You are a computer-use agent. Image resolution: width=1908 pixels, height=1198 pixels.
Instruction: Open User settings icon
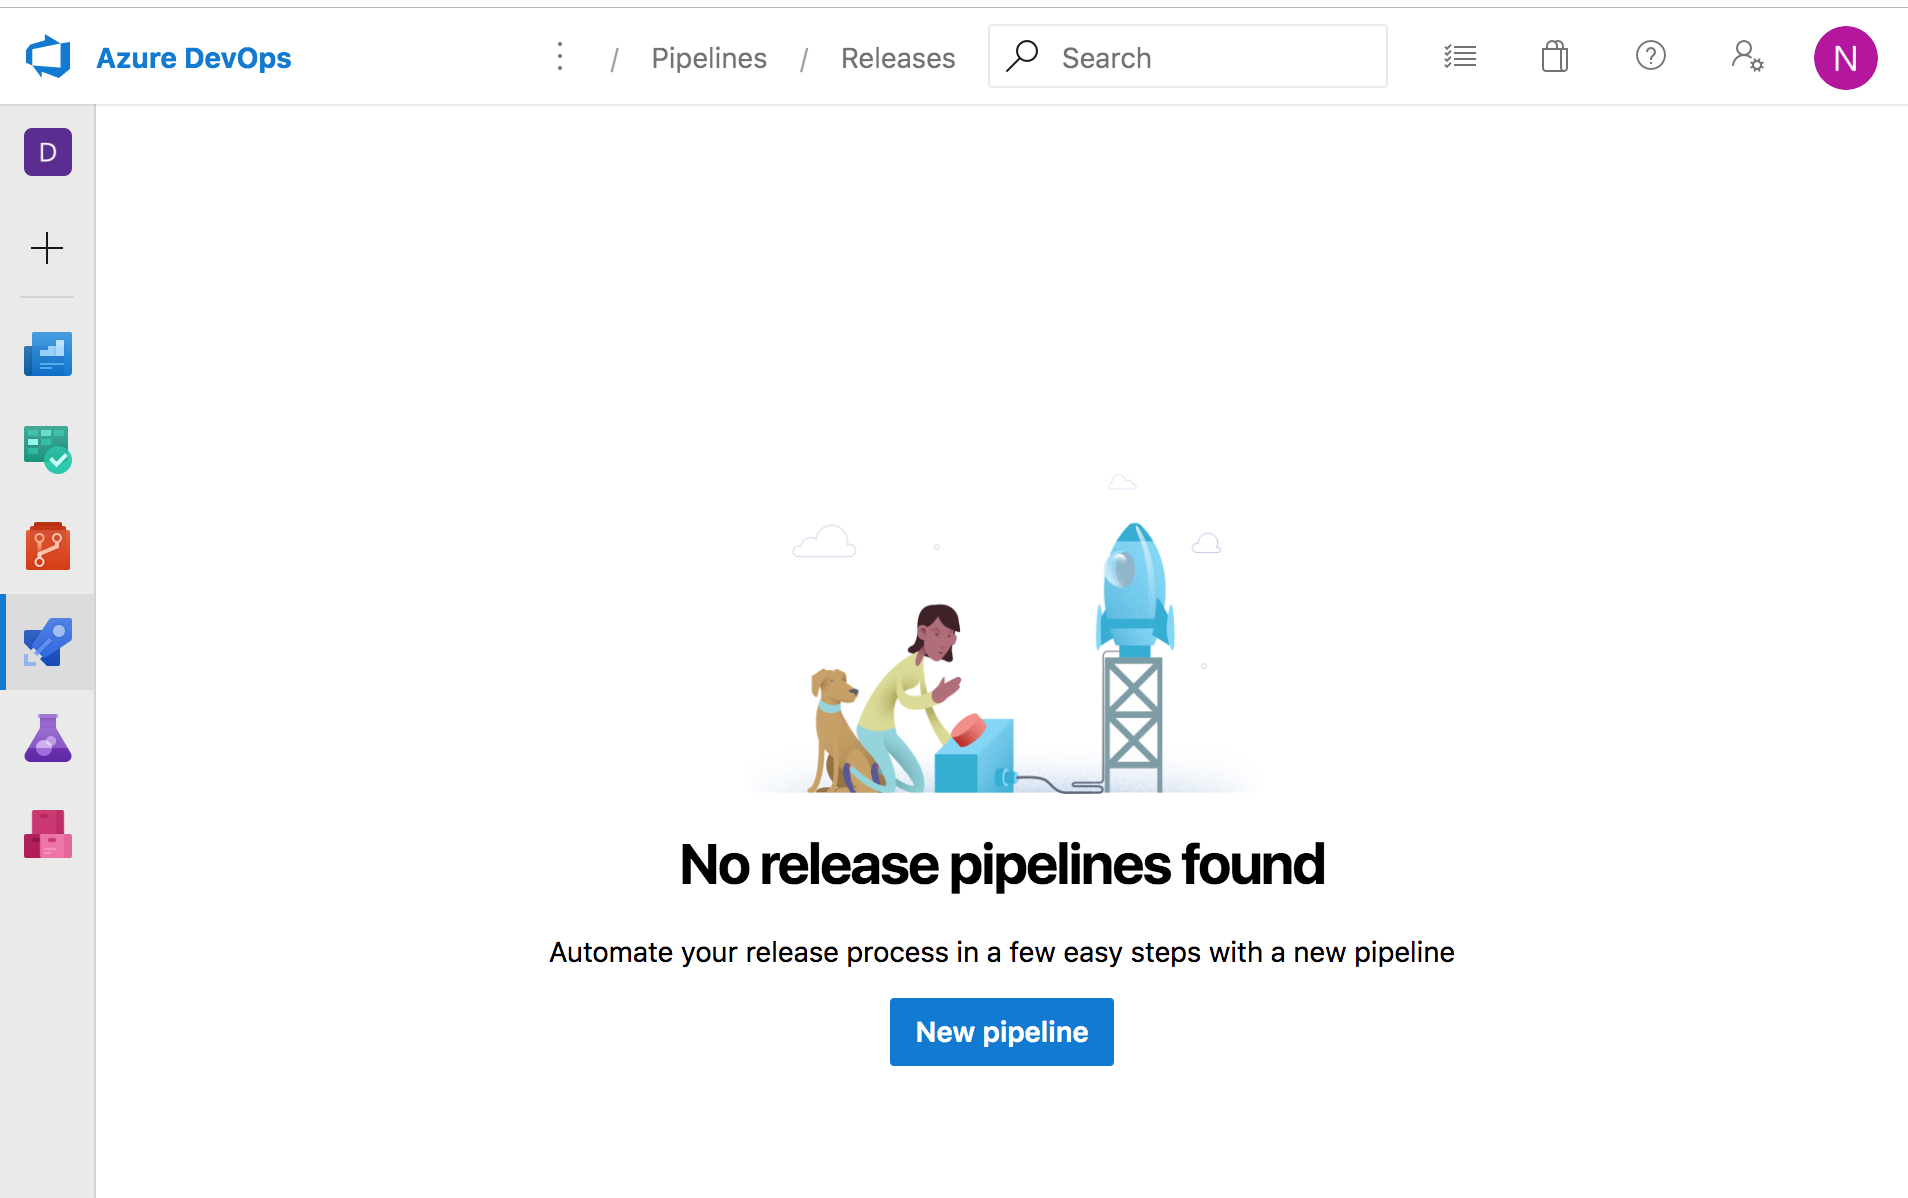tap(1747, 57)
